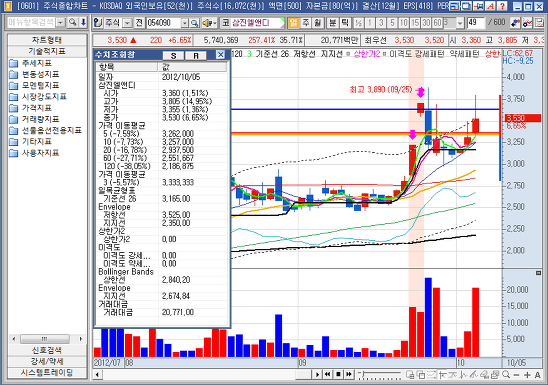Click the minus zoom-out icon at bottom right
This screenshot has height=385, width=548.
pos(517,375)
